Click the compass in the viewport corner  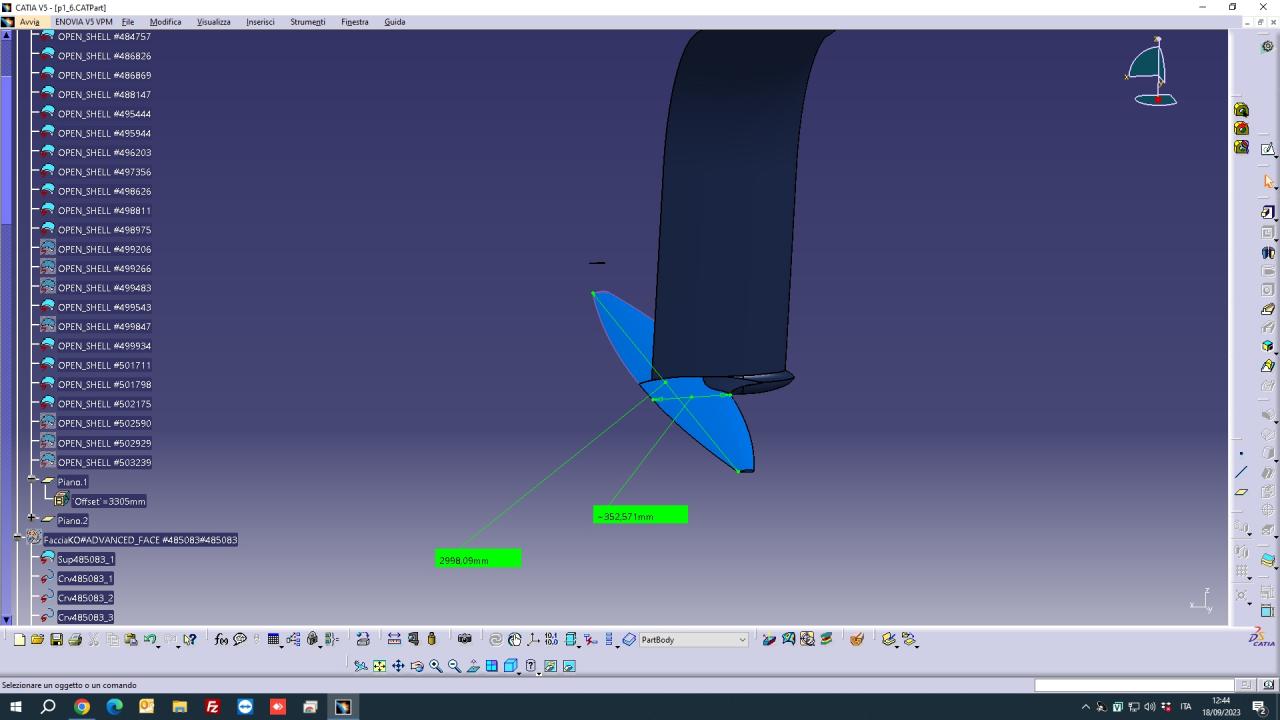coord(1153,73)
